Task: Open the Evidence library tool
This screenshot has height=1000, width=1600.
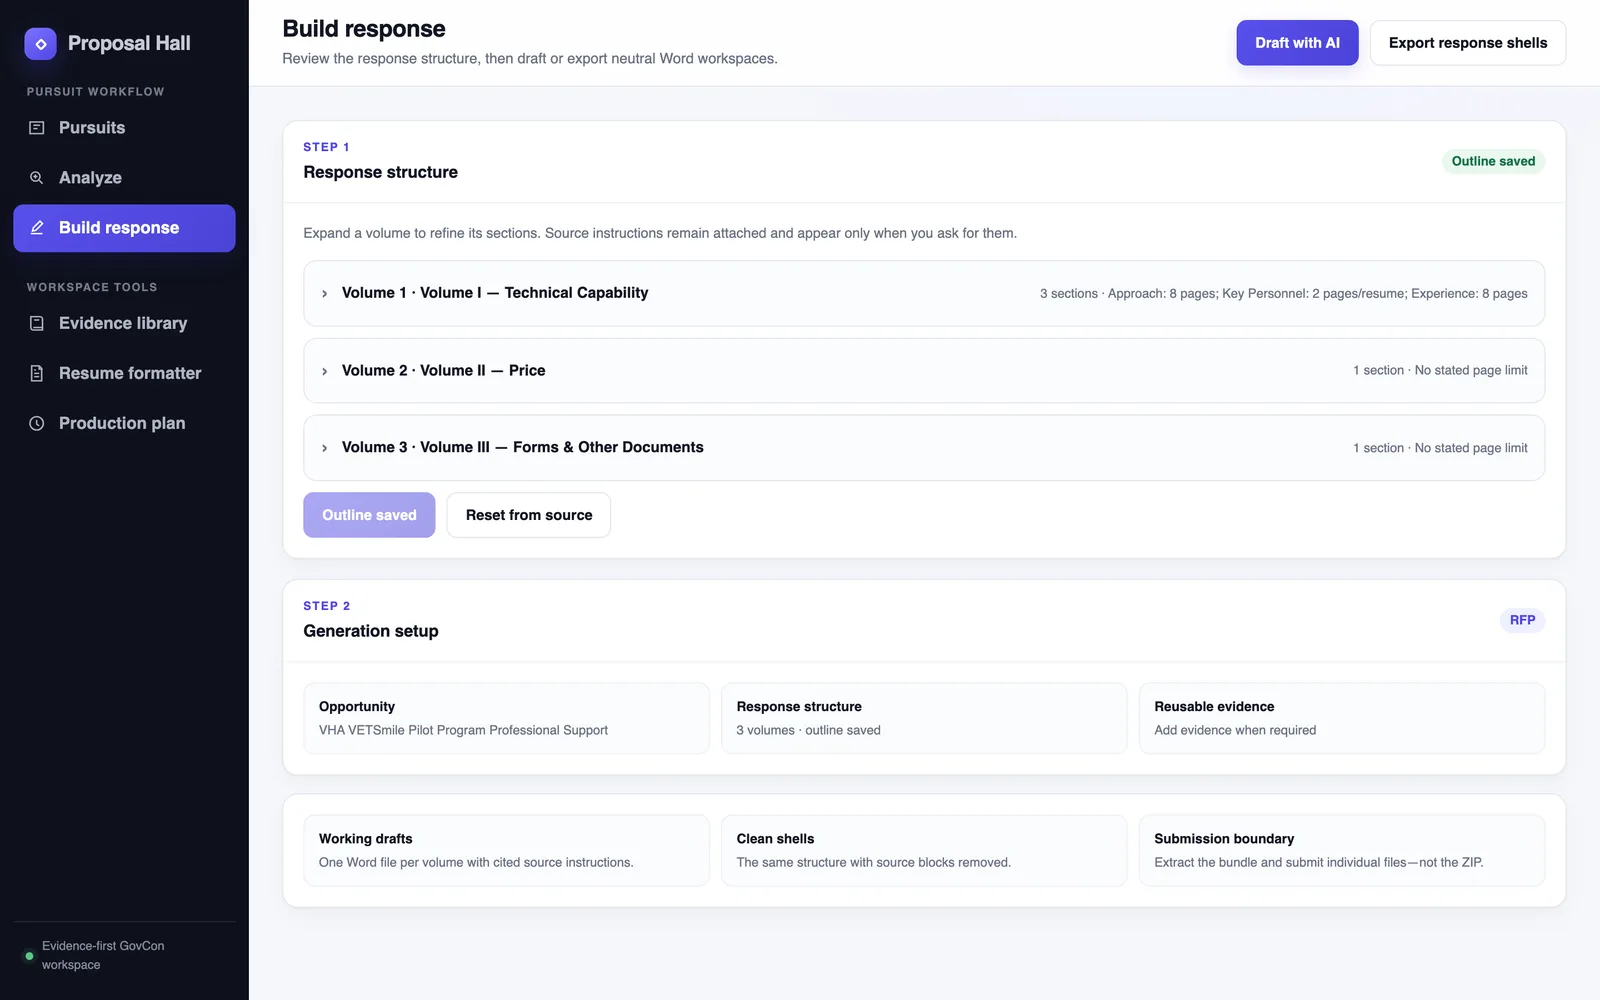Action: (x=124, y=323)
